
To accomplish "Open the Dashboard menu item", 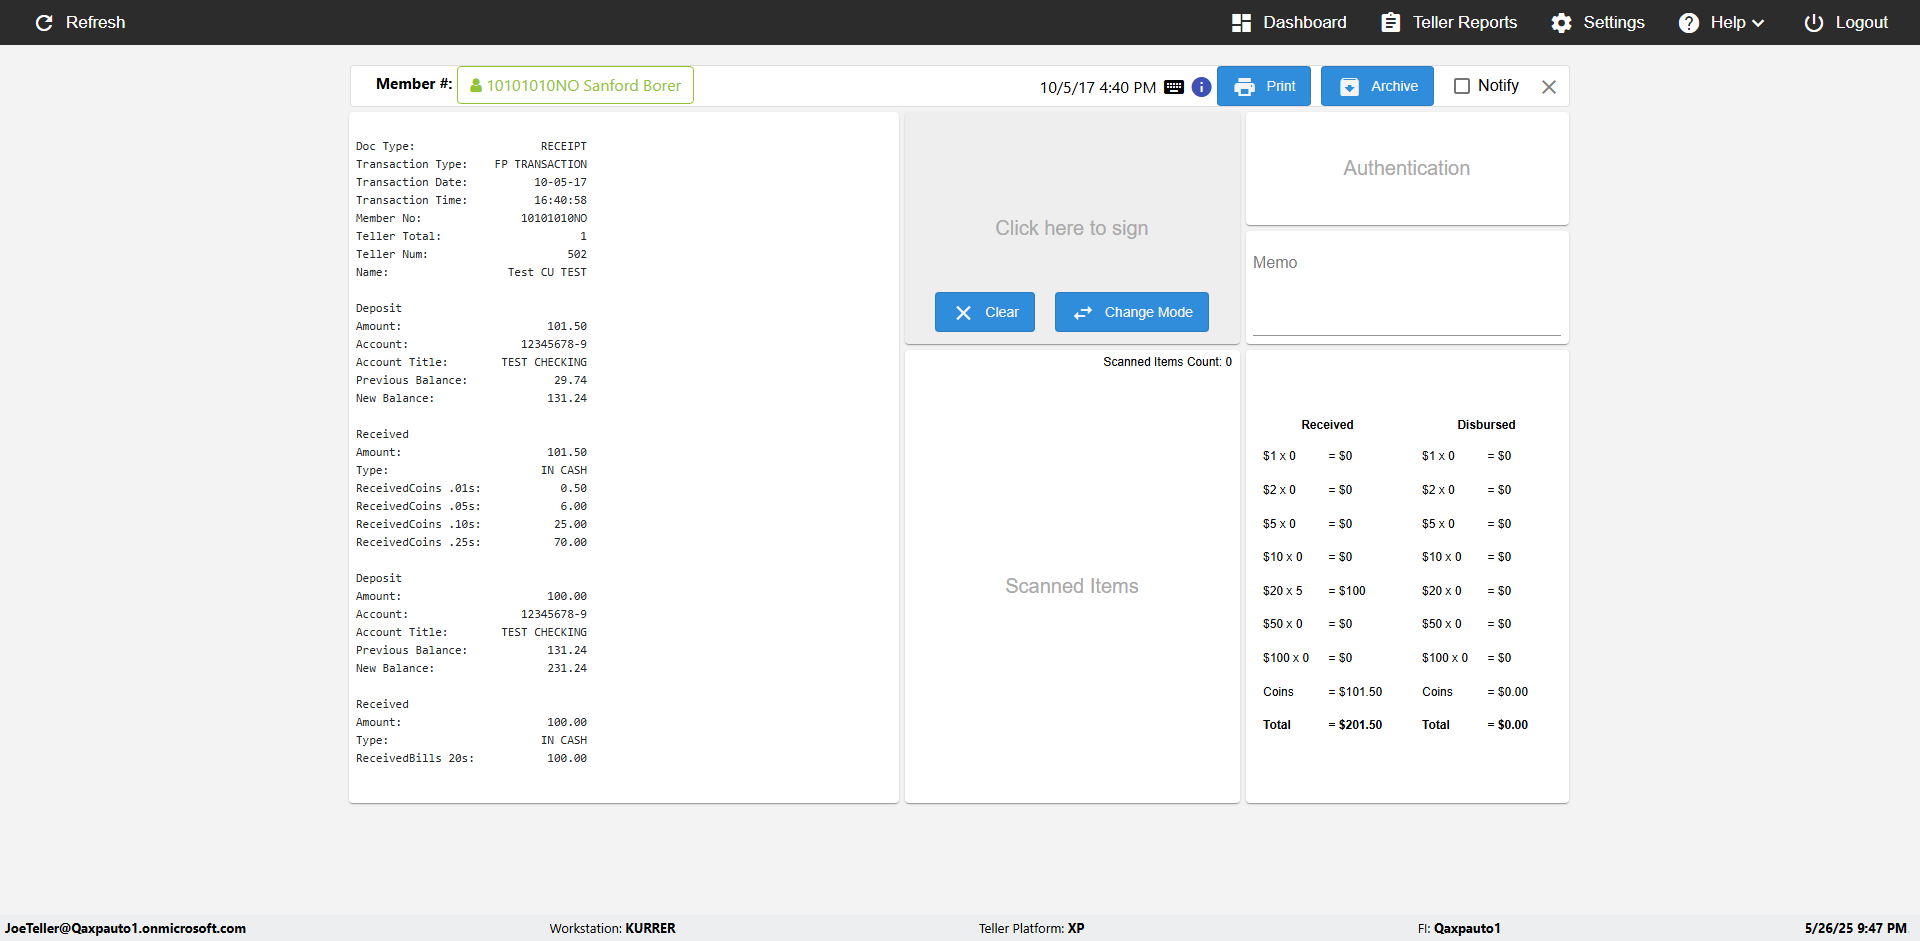I will [1289, 22].
